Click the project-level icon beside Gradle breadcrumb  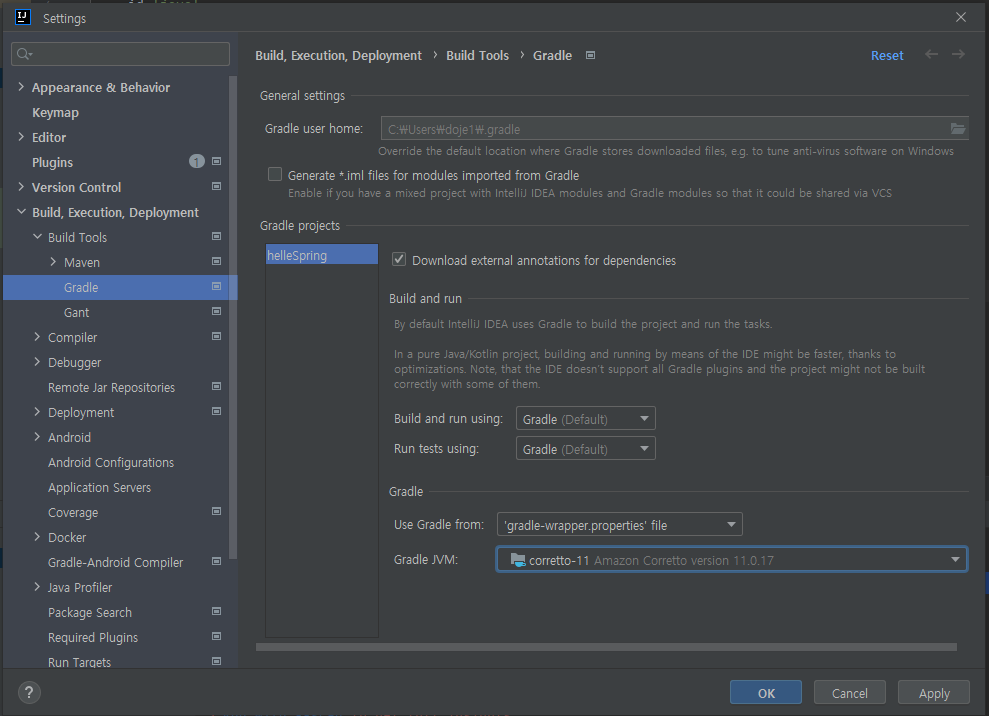[x=590, y=56]
